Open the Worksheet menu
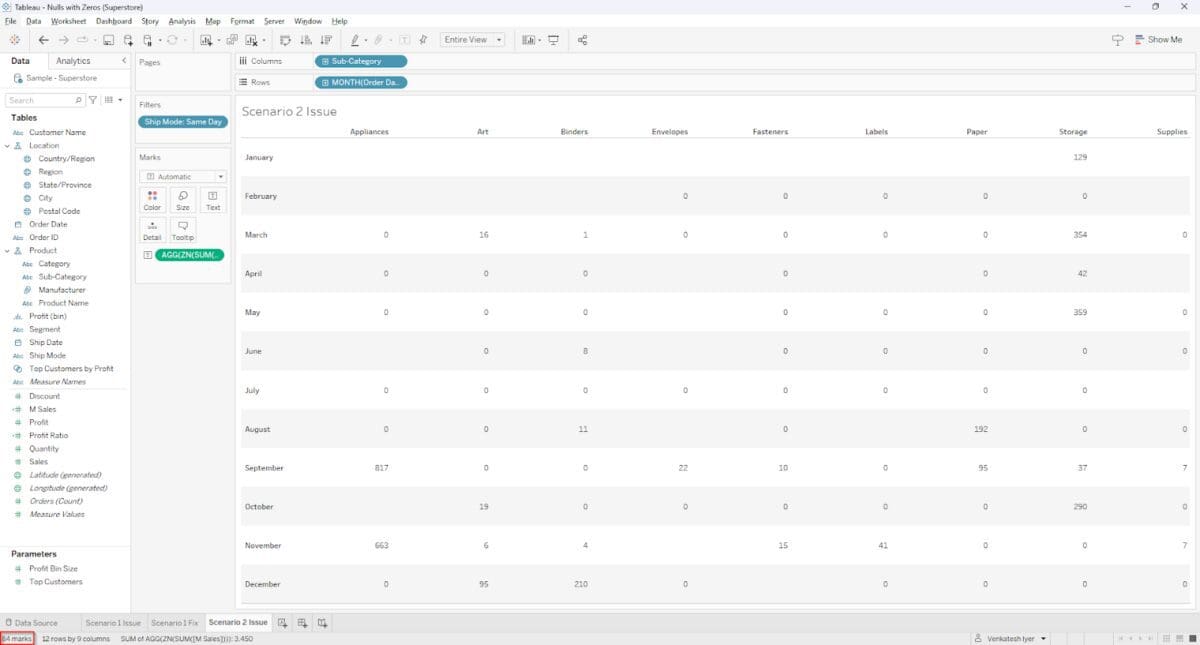Image resolution: width=1200 pixels, height=645 pixels. 68,21
